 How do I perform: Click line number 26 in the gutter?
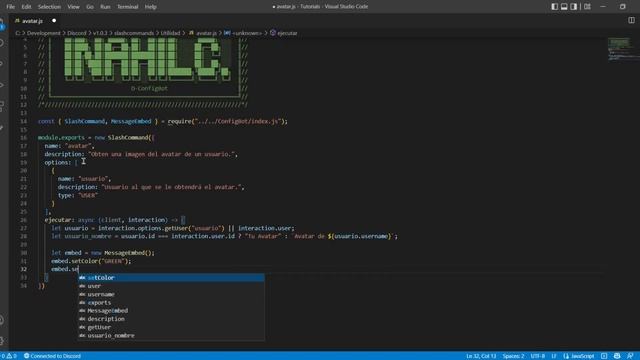(x=24, y=220)
